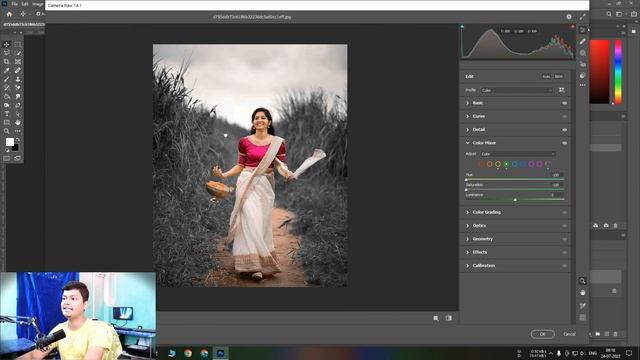Select the Frame tool

(18, 62)
